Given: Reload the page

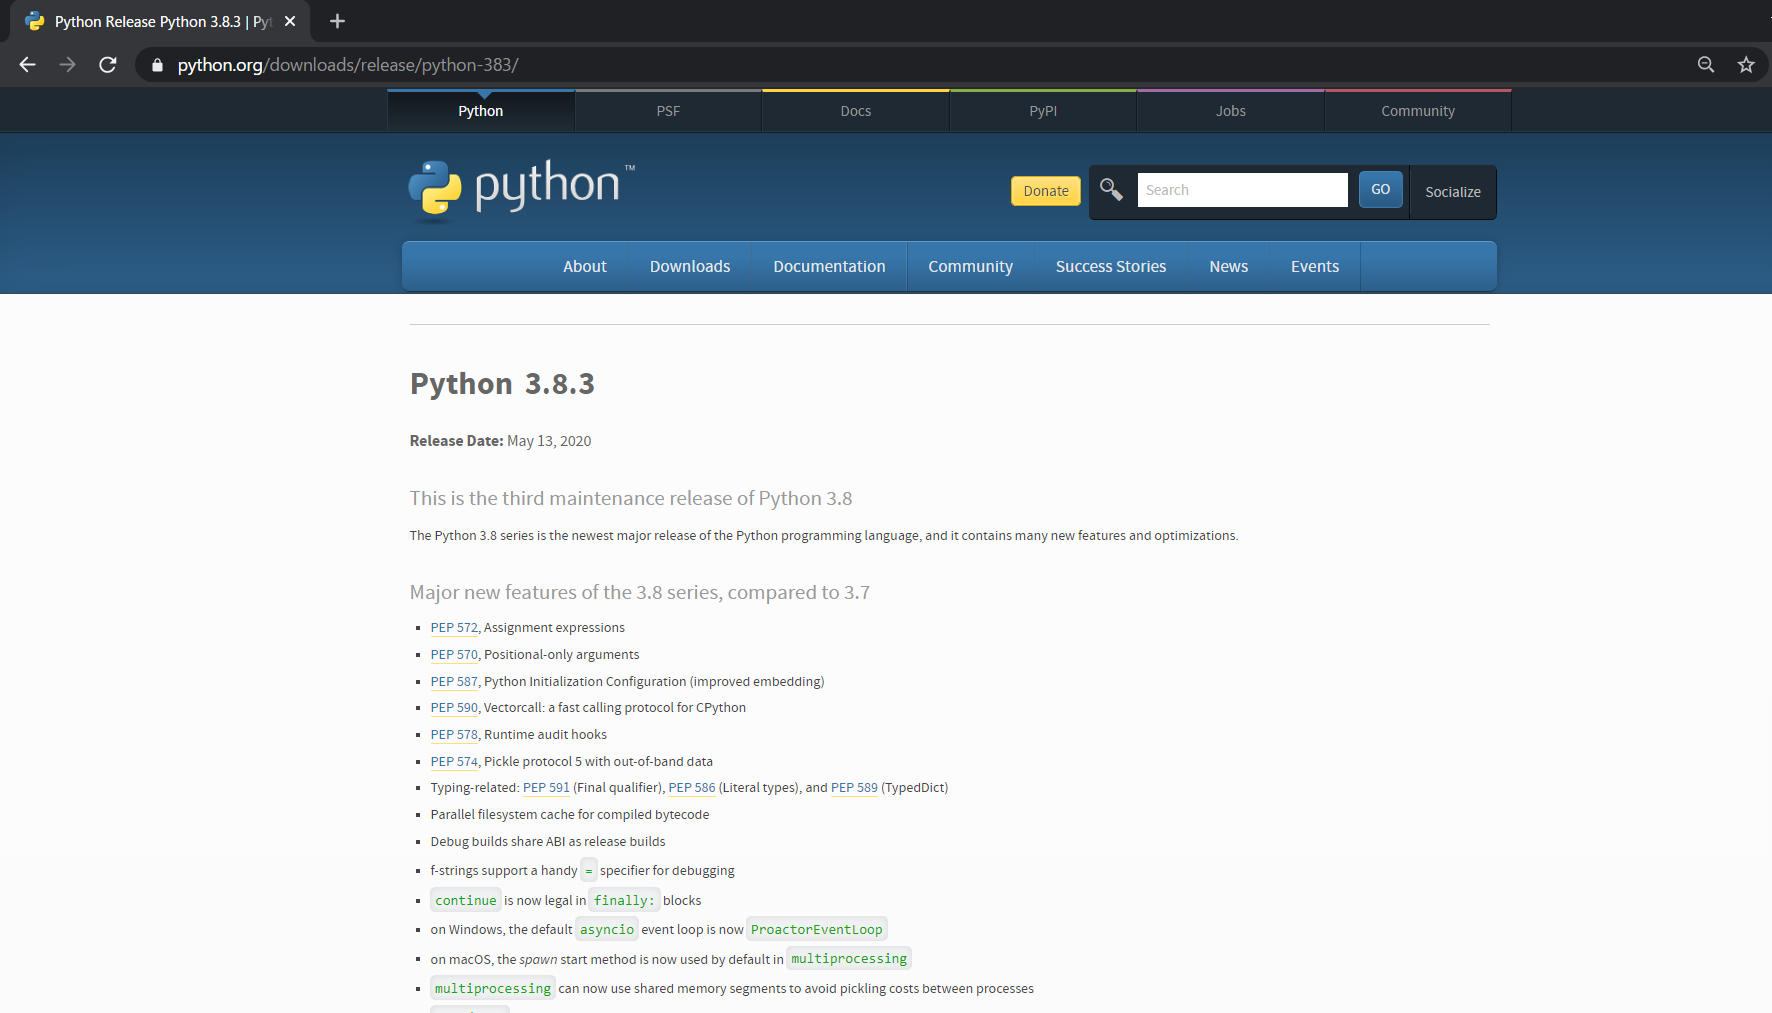Looking at the screenshot, I should 107,64.
